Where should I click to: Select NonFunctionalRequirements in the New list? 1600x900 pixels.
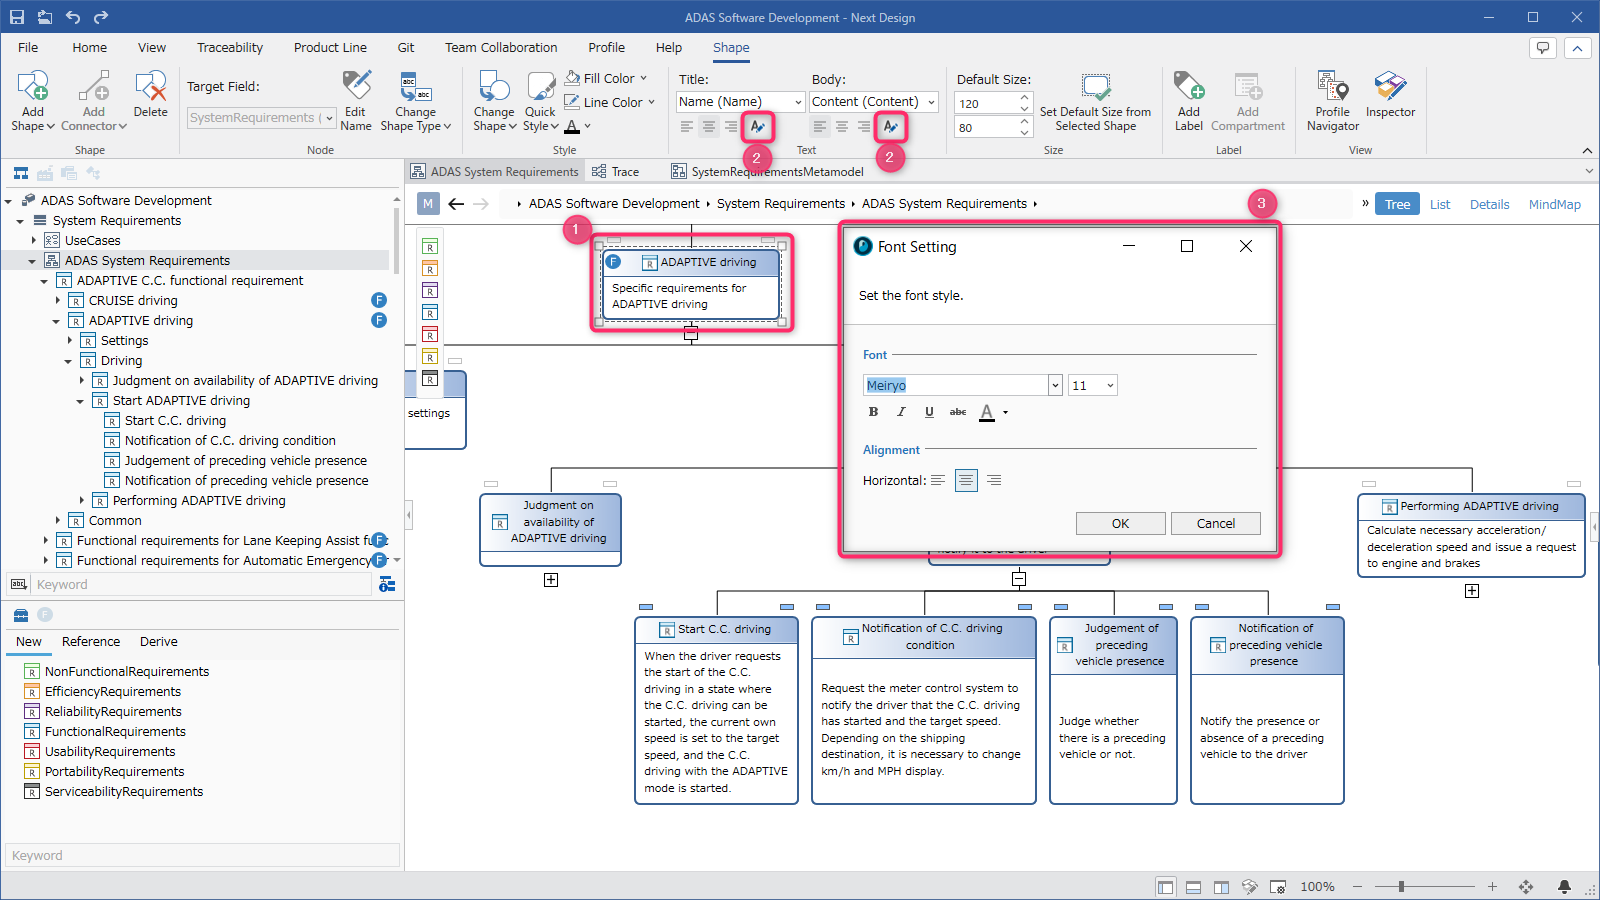click(127, 672)
